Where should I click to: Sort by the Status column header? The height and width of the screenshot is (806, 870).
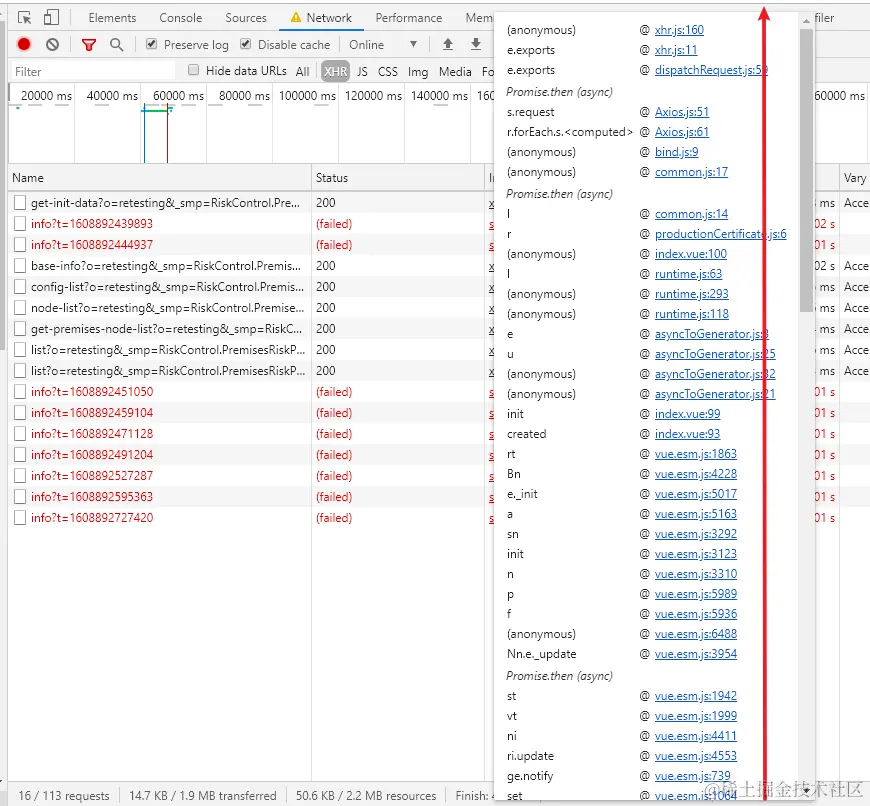398,178
